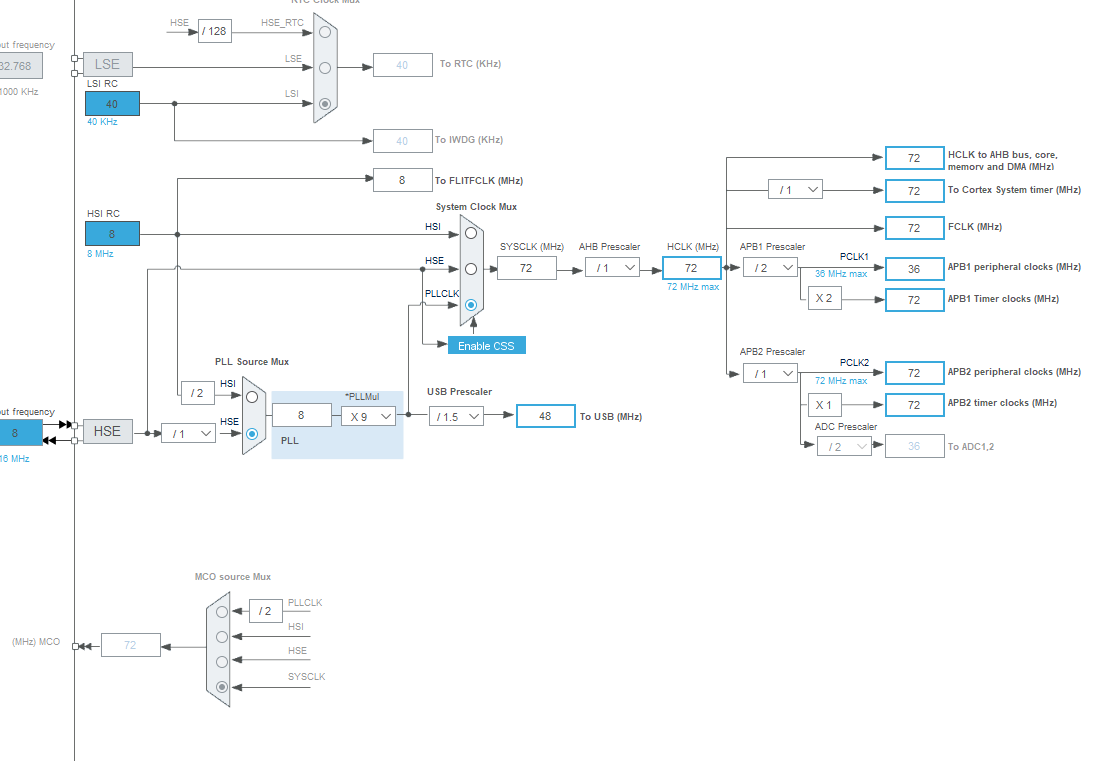Select PLLCLK radio in System Clock Mux
1097x761 pixels.
[x=471, y=304]
